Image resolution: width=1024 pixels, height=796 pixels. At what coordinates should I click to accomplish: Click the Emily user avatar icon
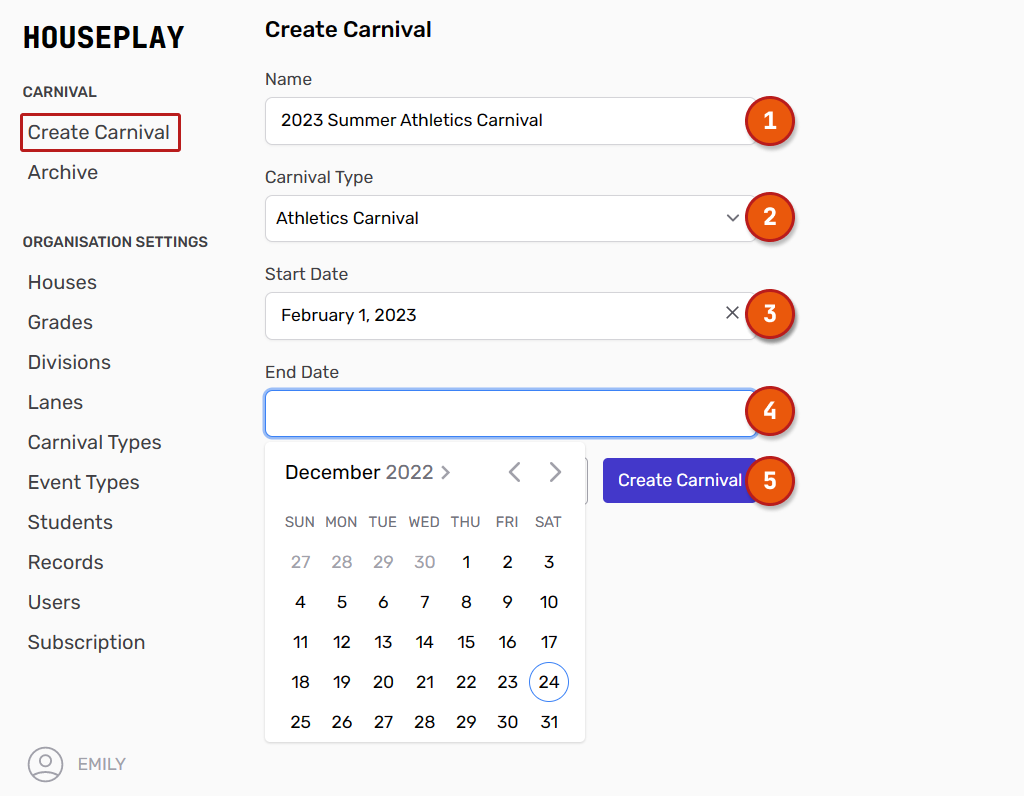tap(45, 764)
